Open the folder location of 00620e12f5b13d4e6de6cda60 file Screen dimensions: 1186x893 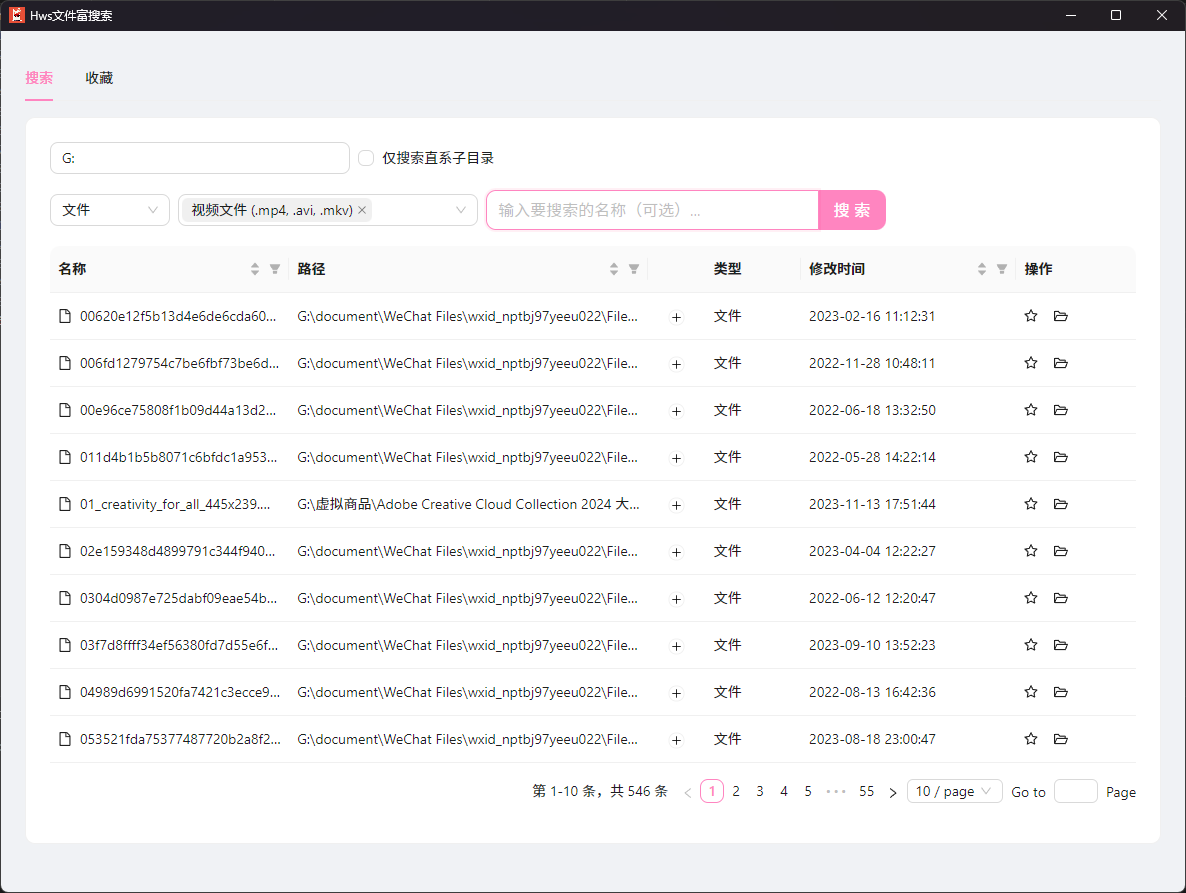(x=1060, y=316)
